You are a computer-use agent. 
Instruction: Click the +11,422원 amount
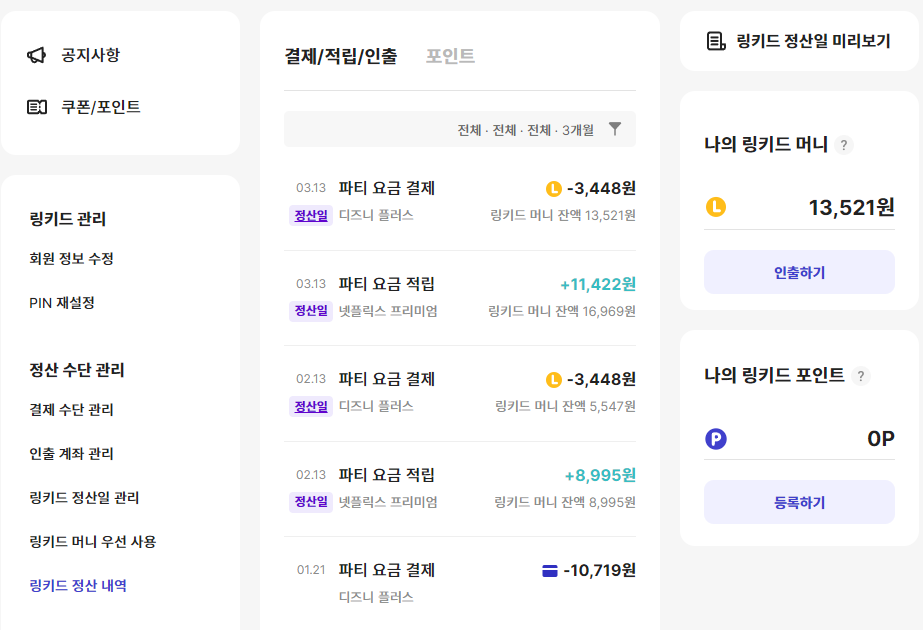[x=597, y=284]
